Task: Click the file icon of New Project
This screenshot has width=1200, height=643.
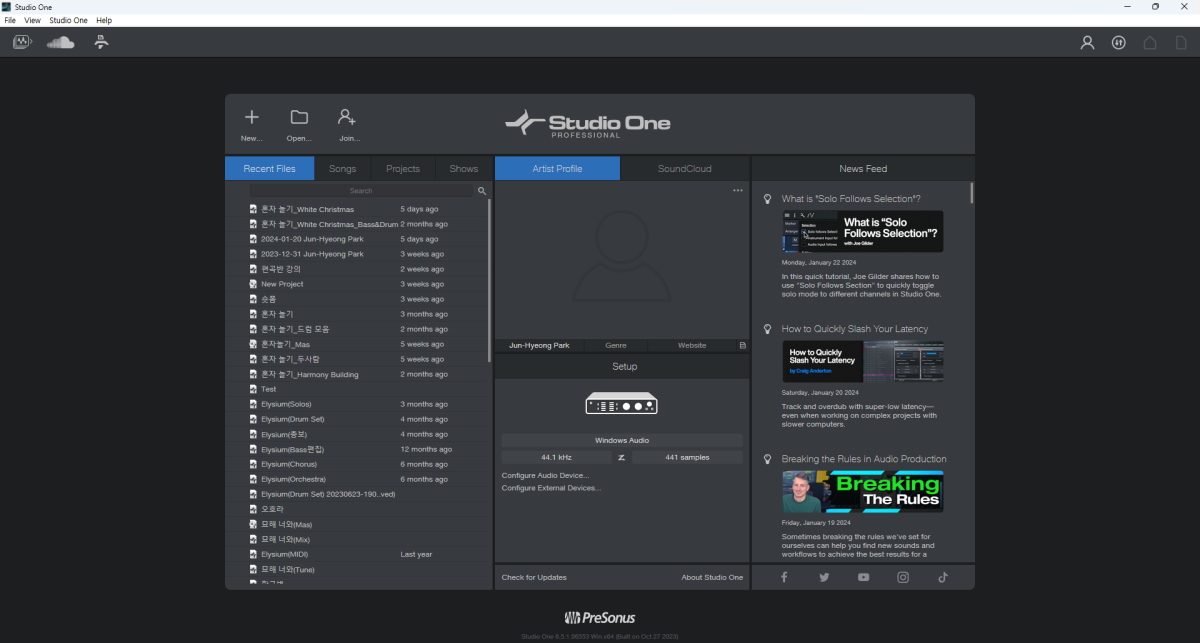Action: pos(254,284)
